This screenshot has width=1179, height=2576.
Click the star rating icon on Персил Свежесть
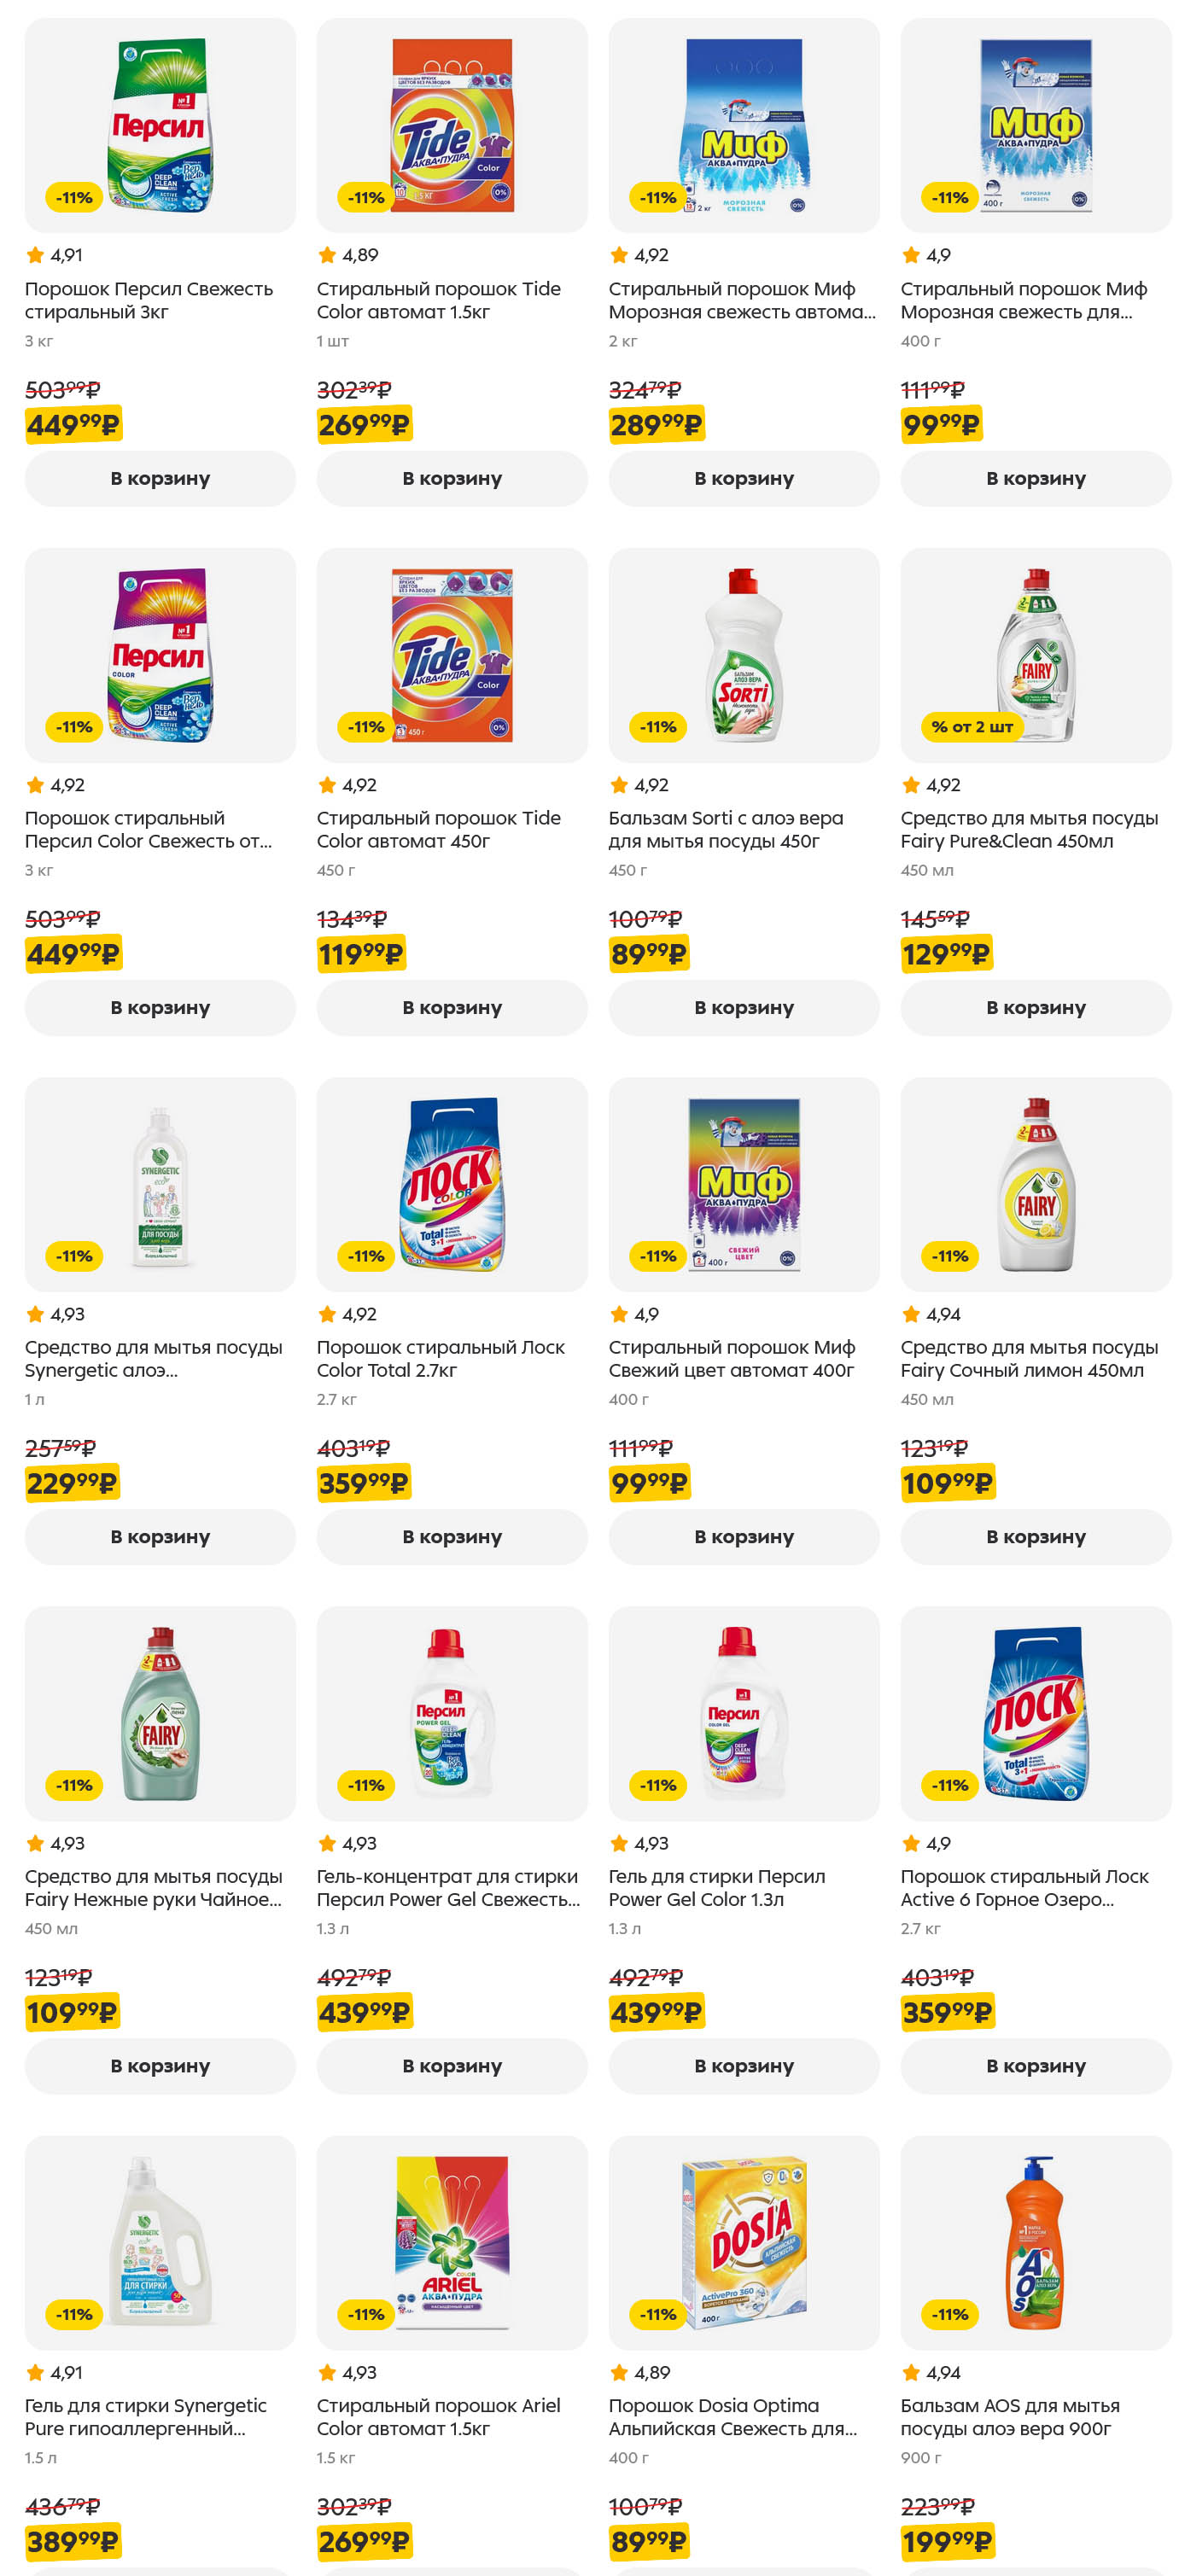tap(33, 256)
